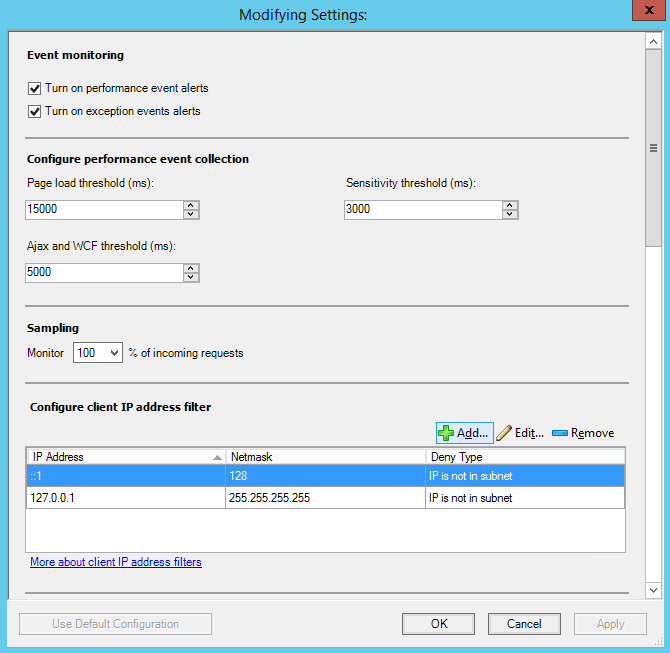
Task: Cancel the settings changes
Action: pos(524,624)
